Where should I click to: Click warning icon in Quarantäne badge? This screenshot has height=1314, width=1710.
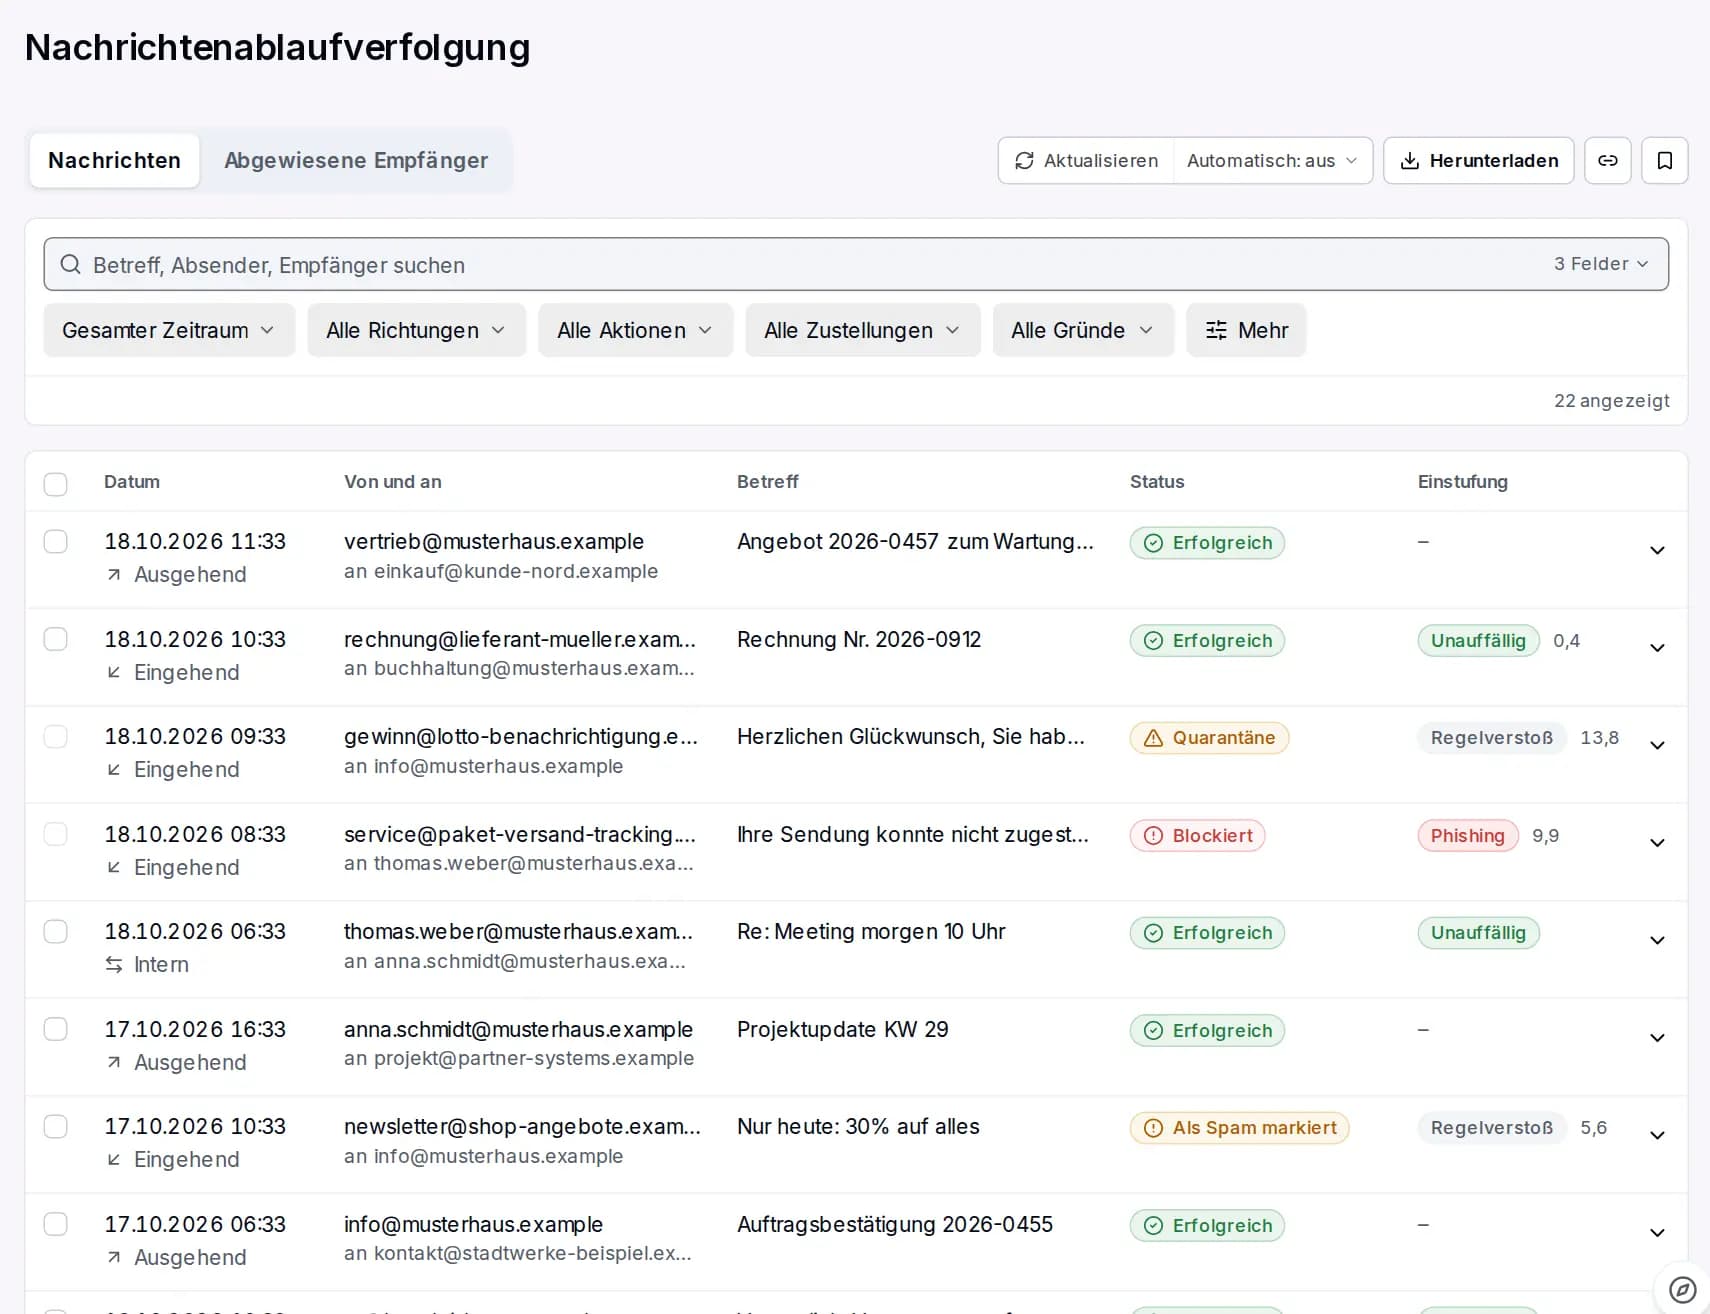[x=1153, y=738]
